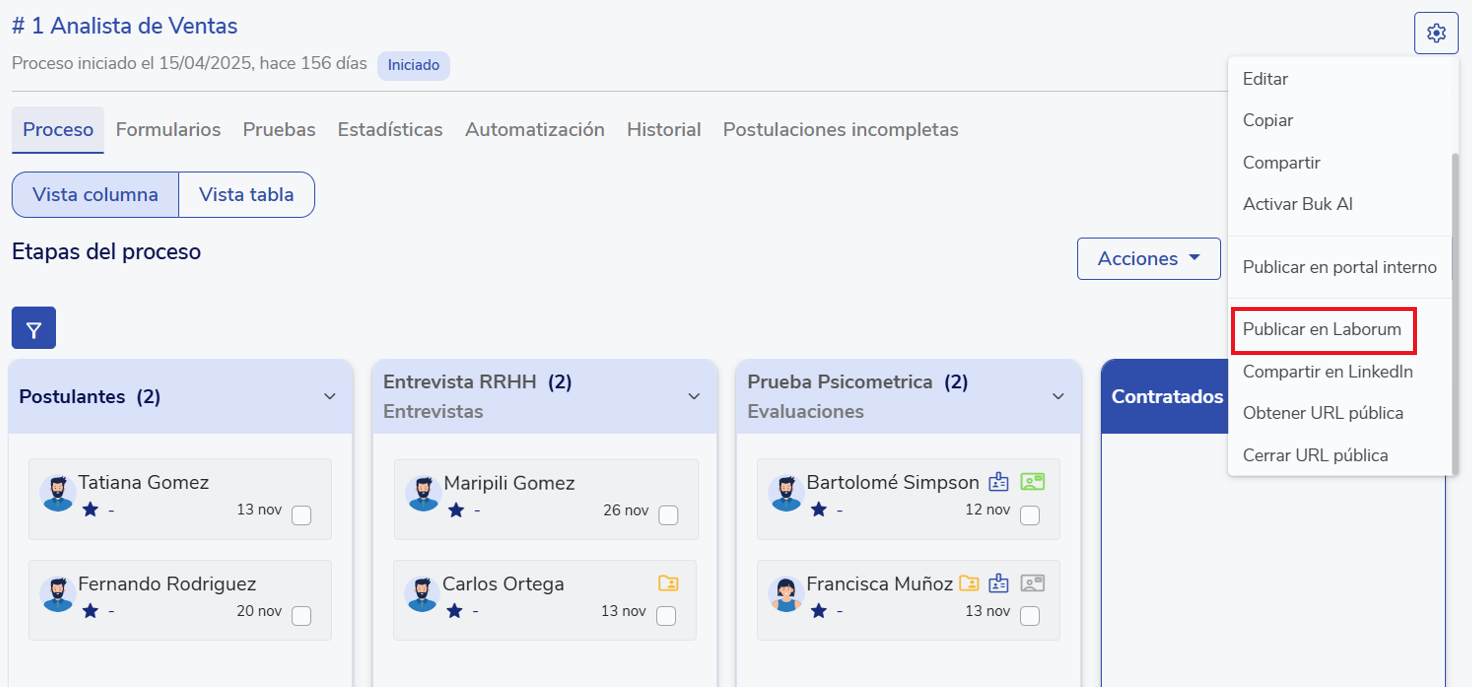Viewport: 1472px width, 687px height.
Task: Open the Acciones dropdown
Action: 1148,259
